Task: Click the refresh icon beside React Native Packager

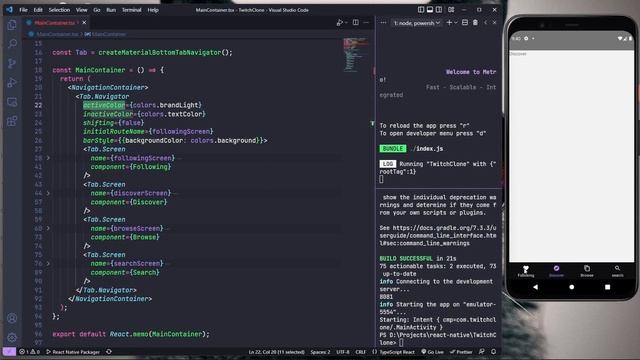Action: pos(109,351)
